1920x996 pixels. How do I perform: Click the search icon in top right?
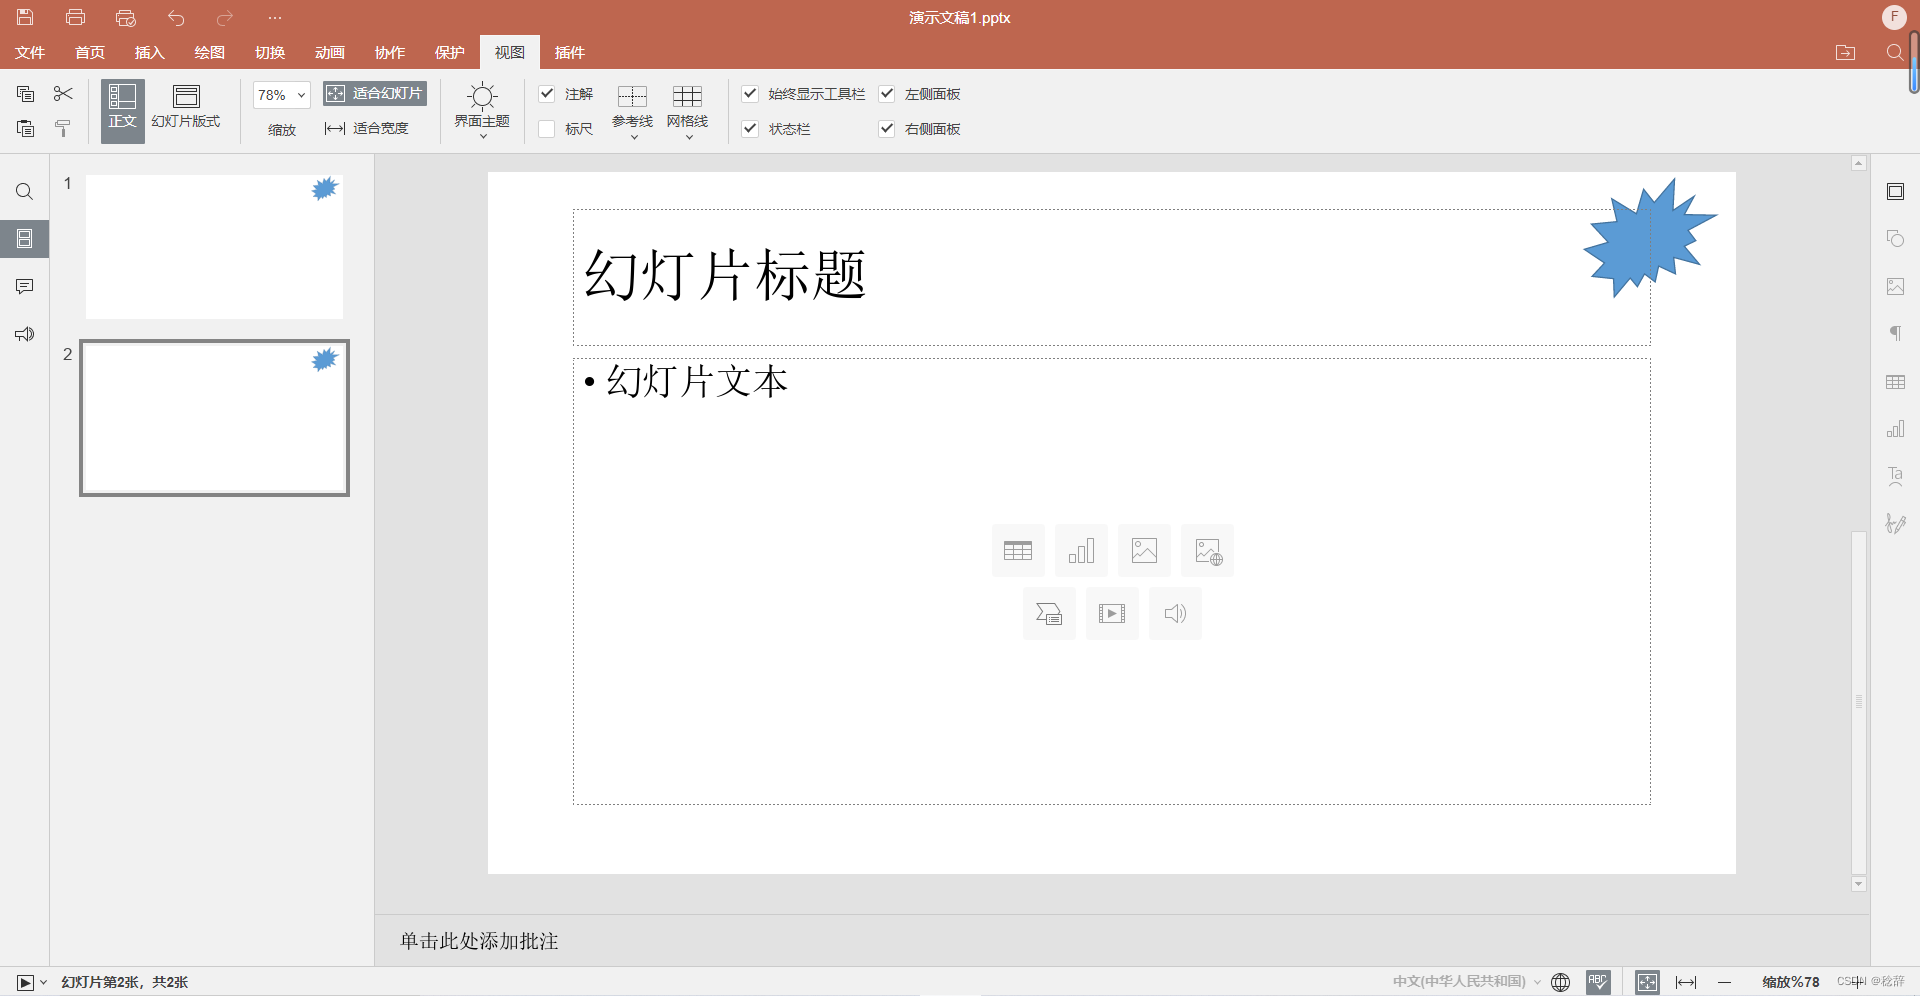[x=1894, y=52]
